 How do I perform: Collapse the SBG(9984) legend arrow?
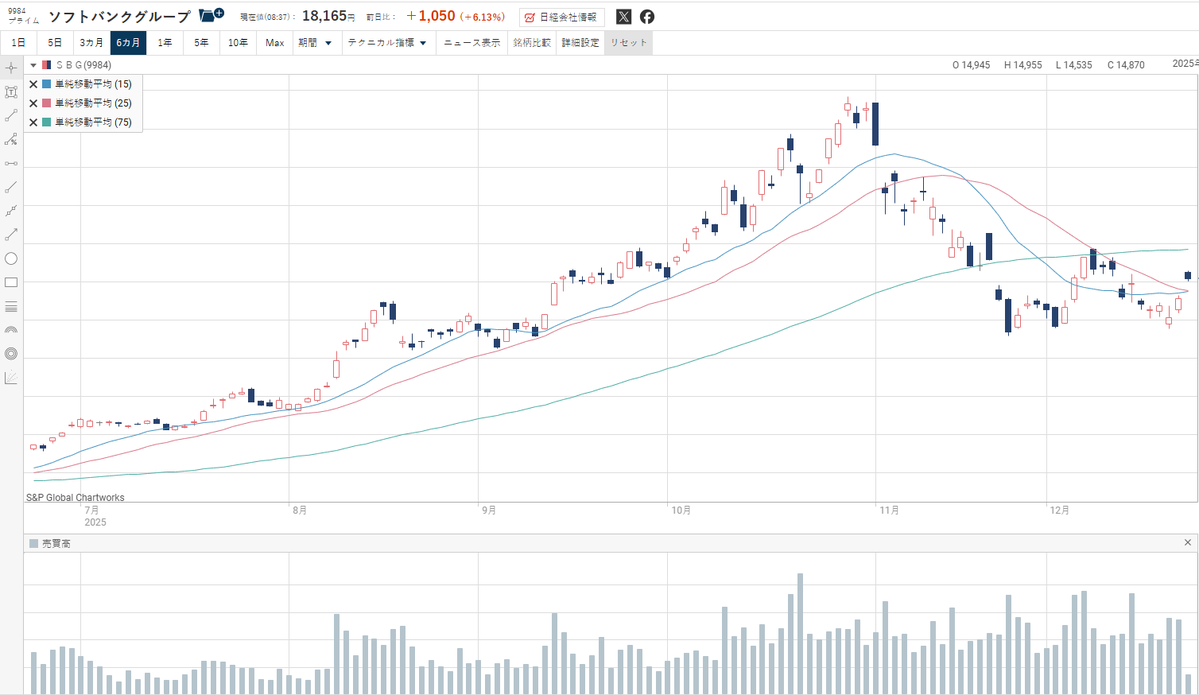click(33, 65)
